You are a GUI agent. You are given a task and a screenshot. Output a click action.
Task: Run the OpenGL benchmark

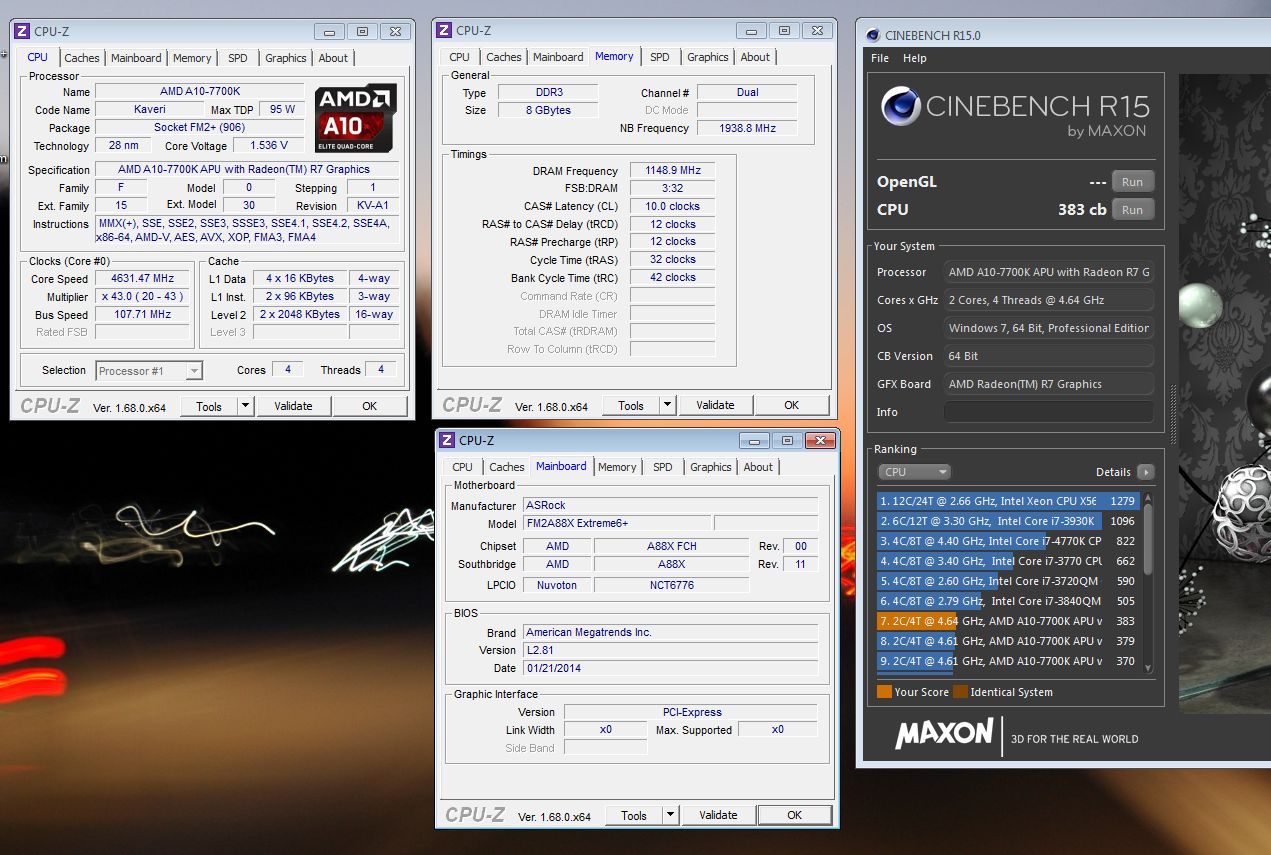point(1132,182)
